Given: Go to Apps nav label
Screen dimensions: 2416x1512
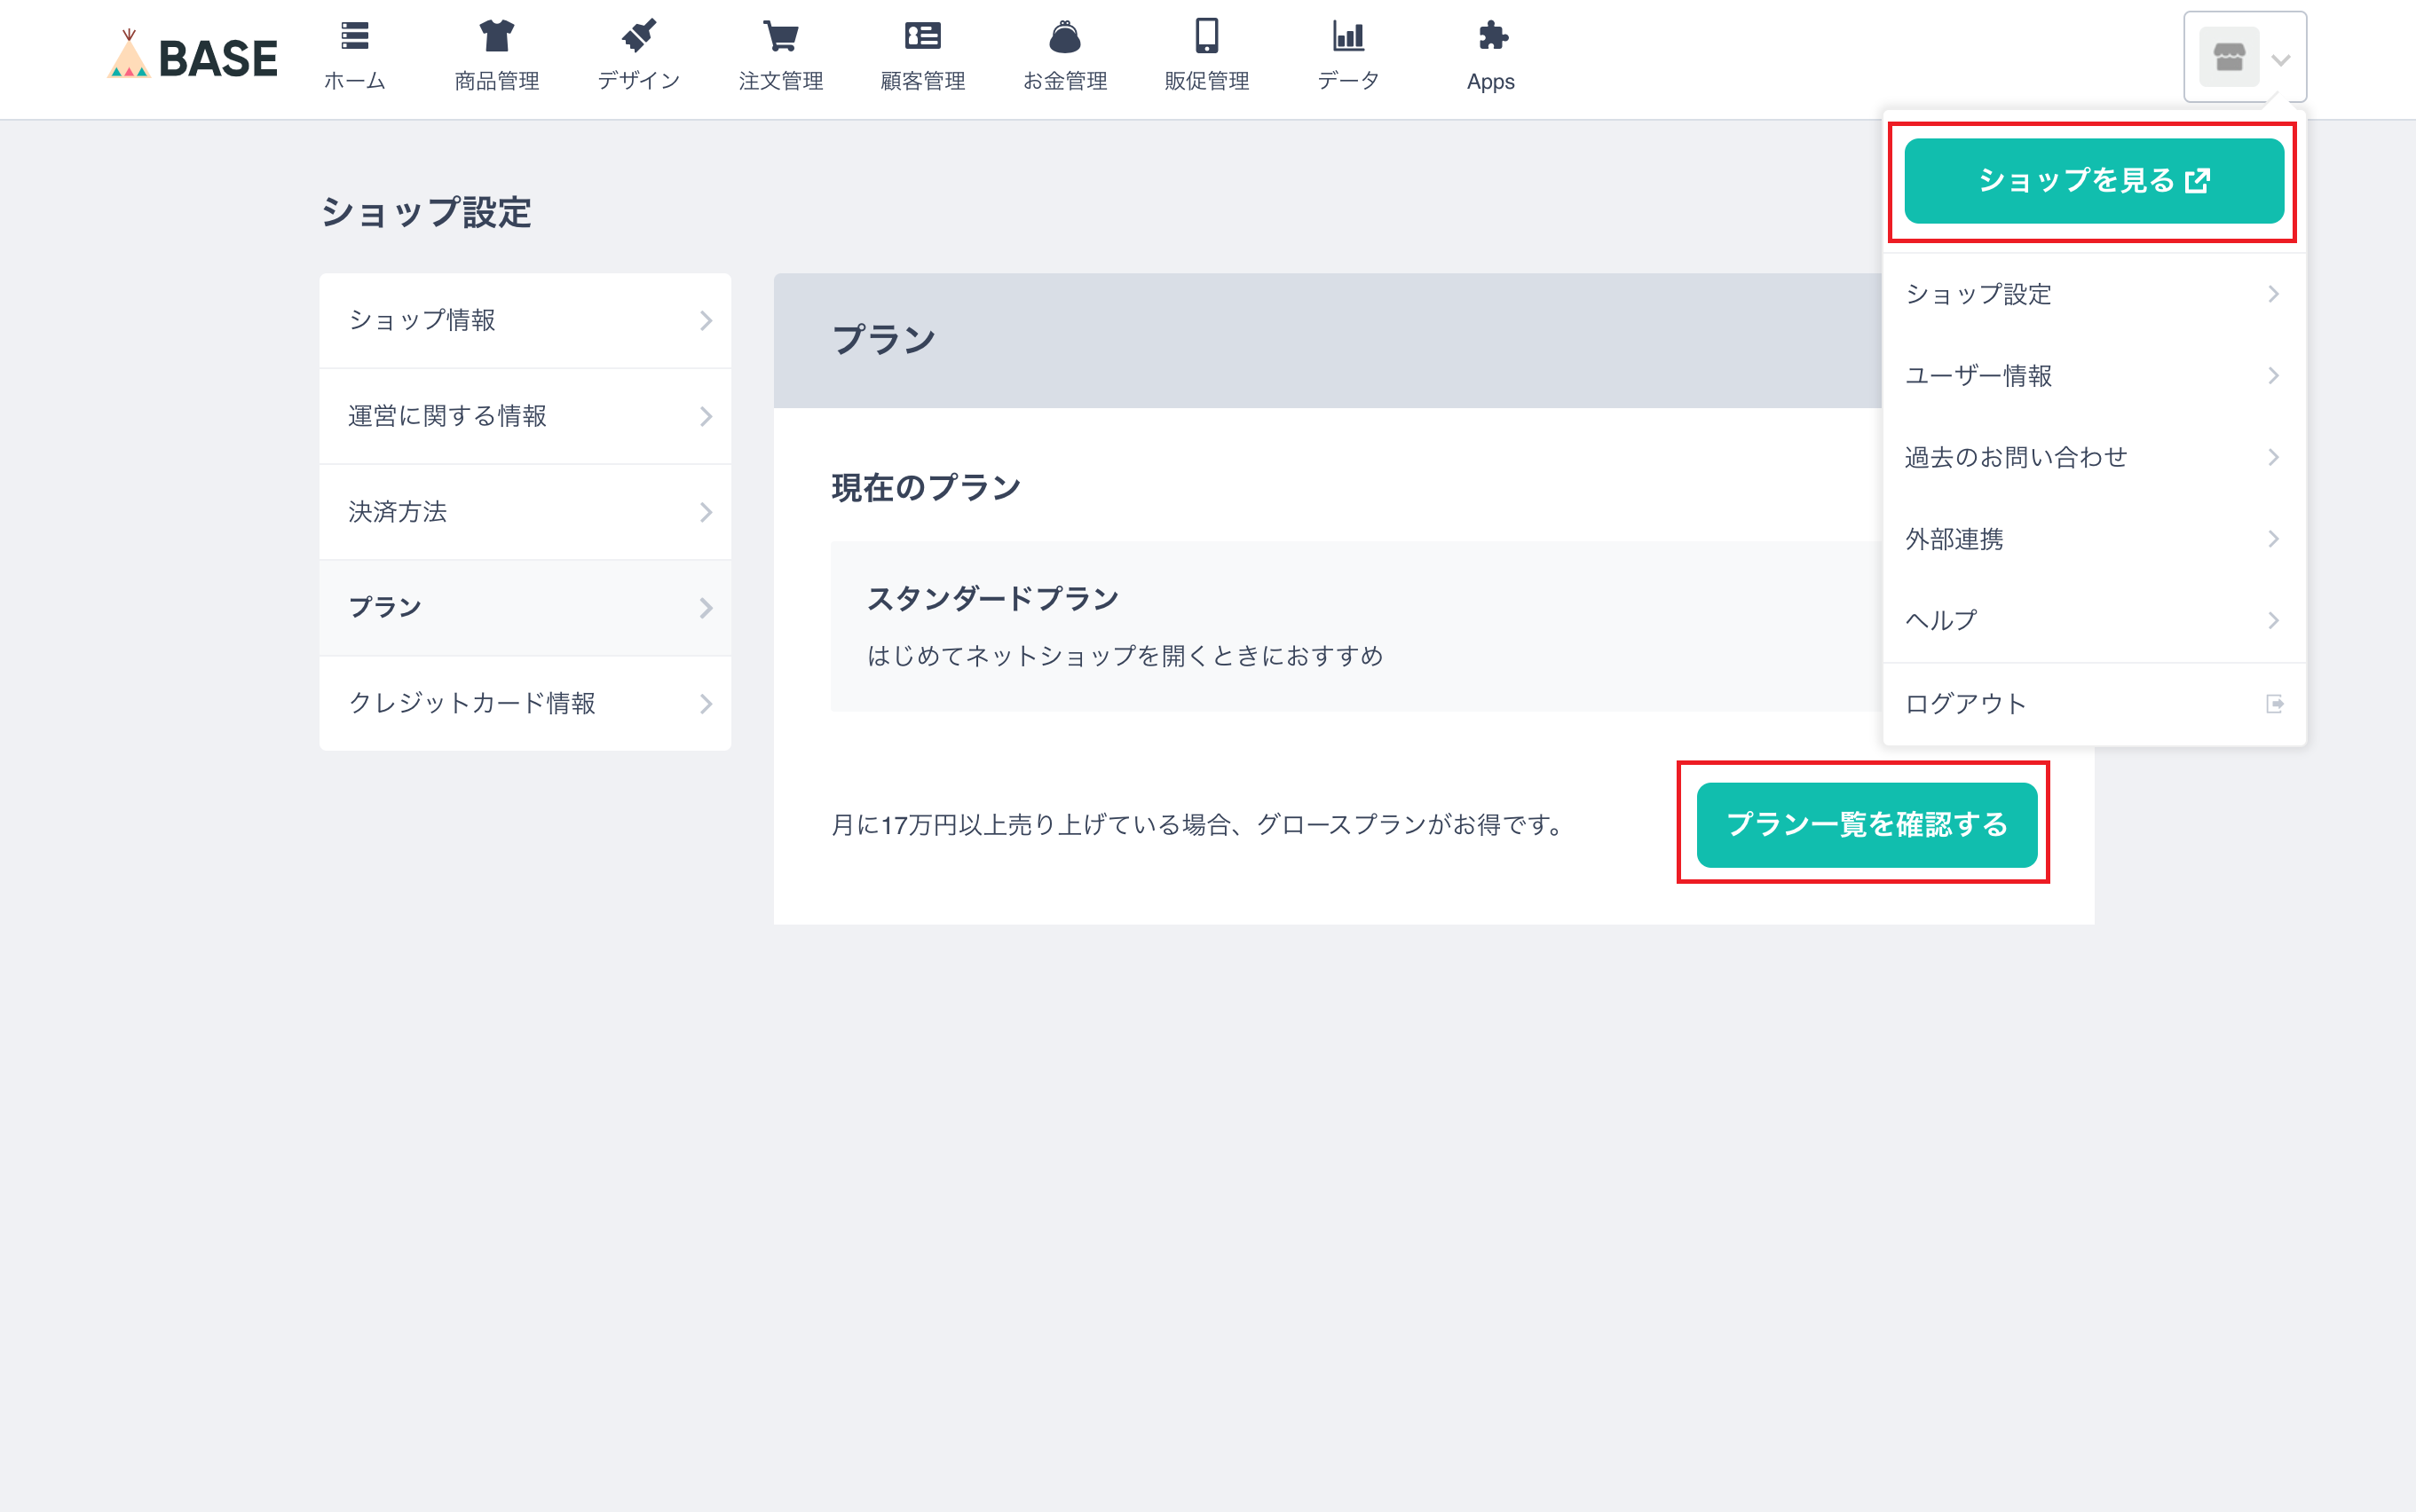Looking at the screenshot, I should [1491, 82].
